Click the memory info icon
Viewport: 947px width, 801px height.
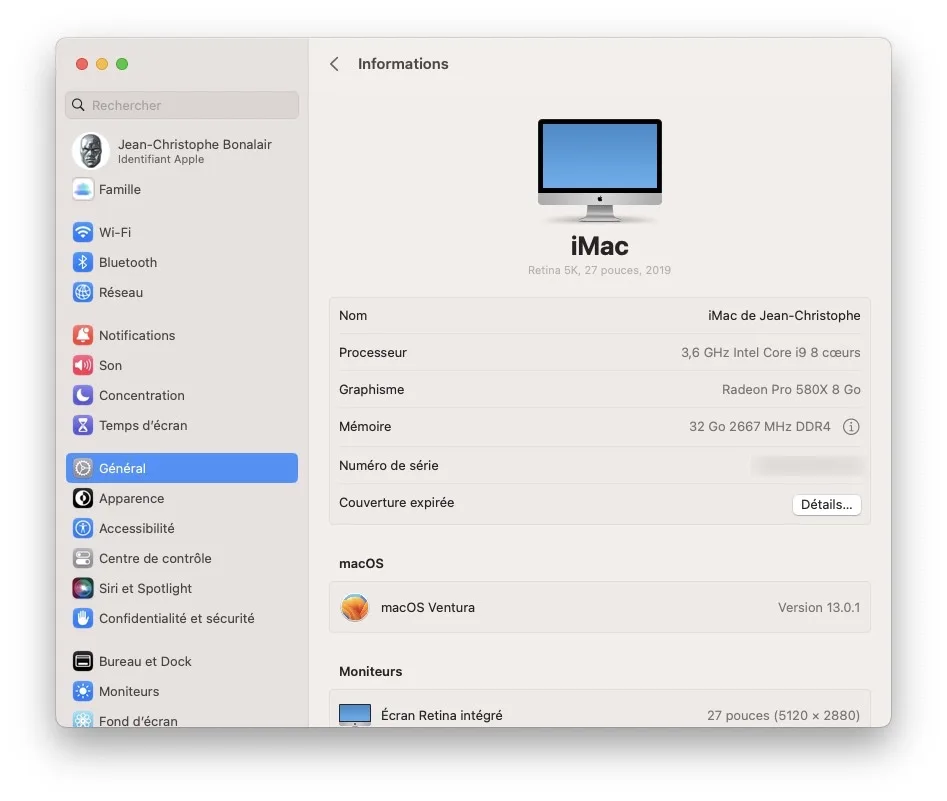pyautogui.click(x=851, y=426)
